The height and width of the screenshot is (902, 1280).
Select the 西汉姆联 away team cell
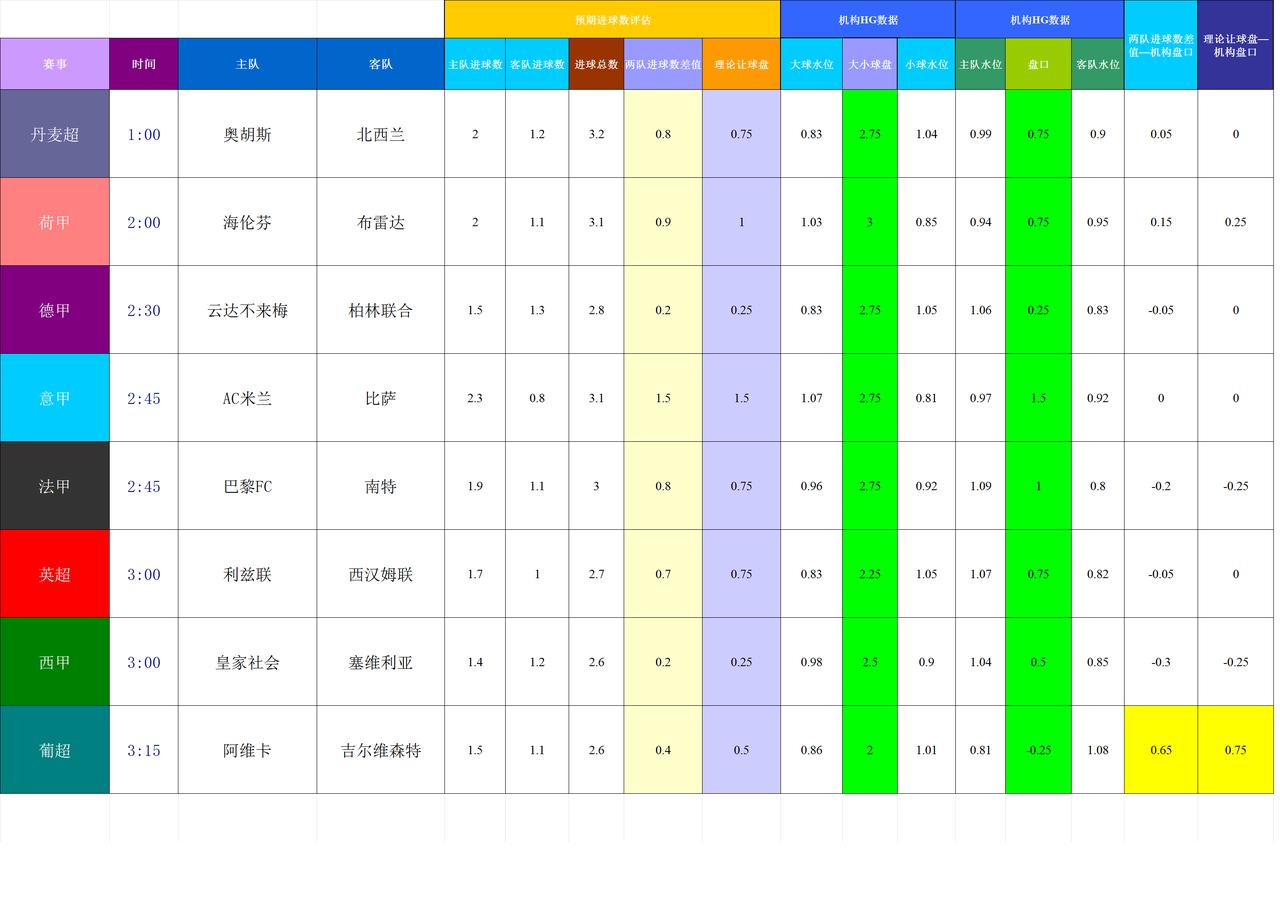pos(380,574)
